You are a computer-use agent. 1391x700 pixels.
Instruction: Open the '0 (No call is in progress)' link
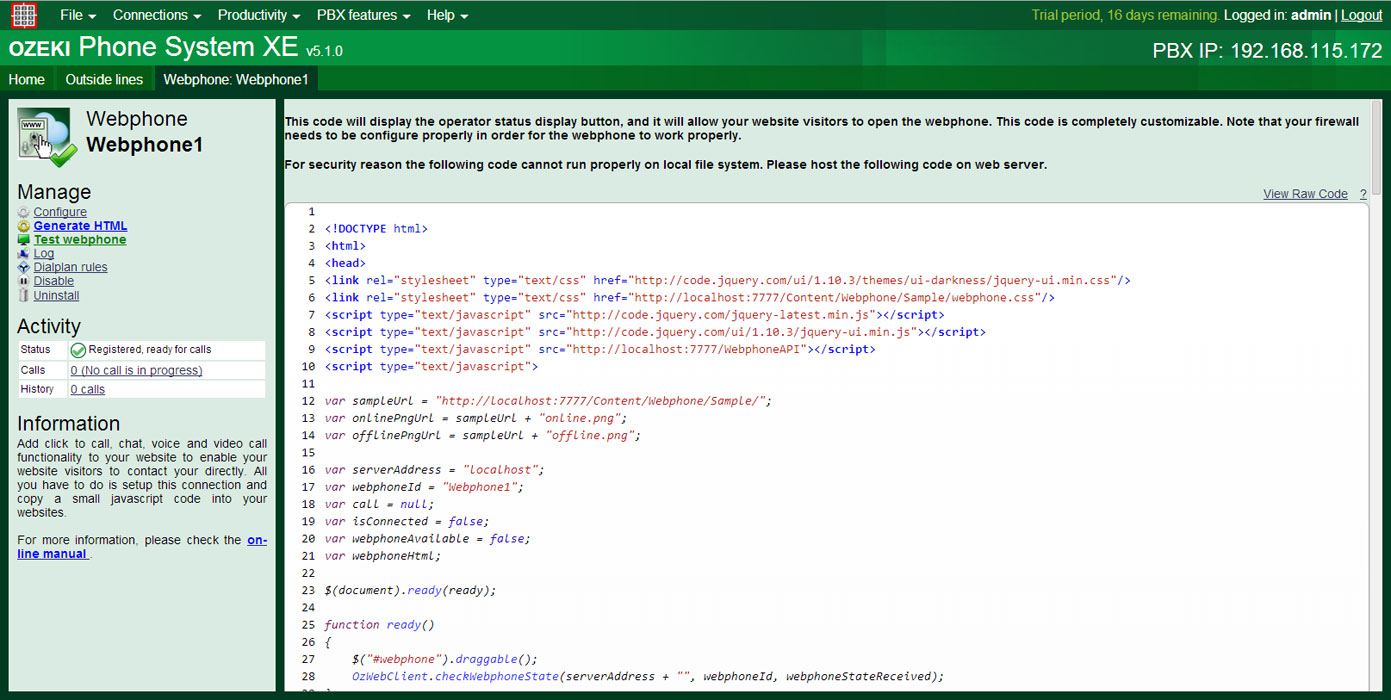tap(136, 370)
